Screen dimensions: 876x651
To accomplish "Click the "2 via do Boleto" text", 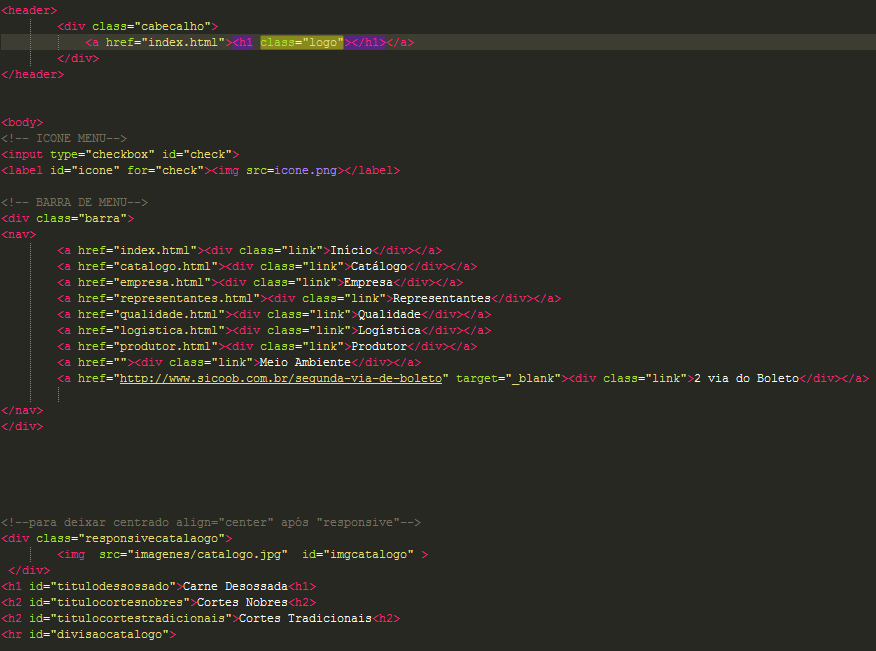I will click(746, 378).
